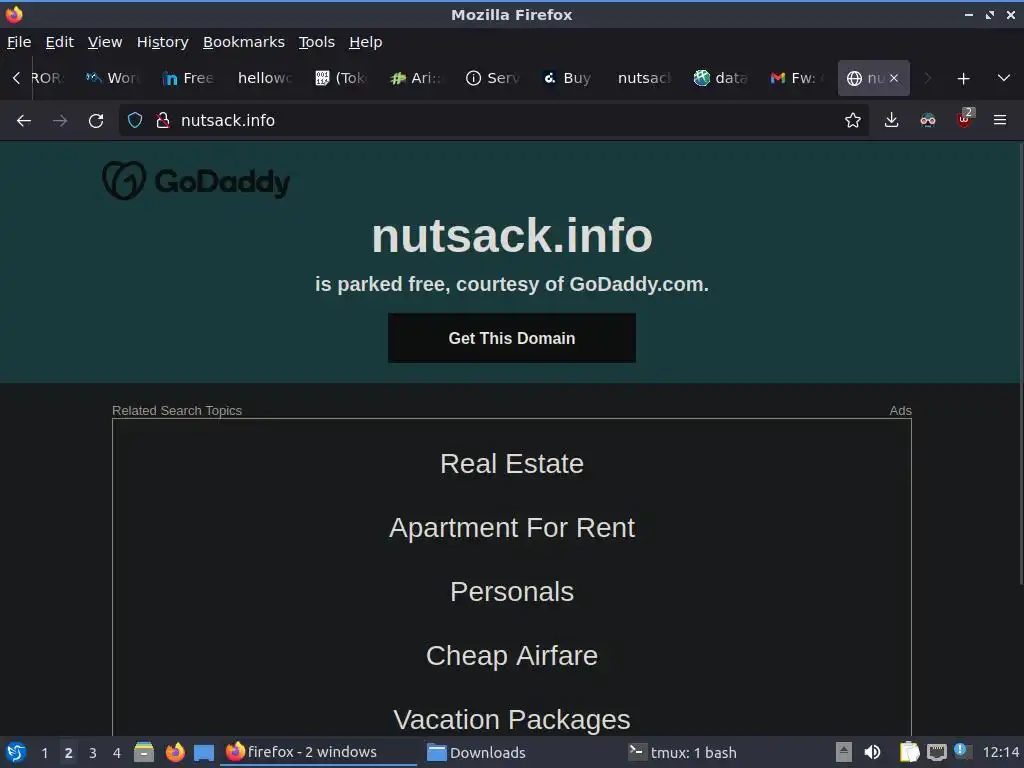Show desktop using the blue panel icon
Image resolution: width=1024 pixels, height=768 pixels.
204,752
